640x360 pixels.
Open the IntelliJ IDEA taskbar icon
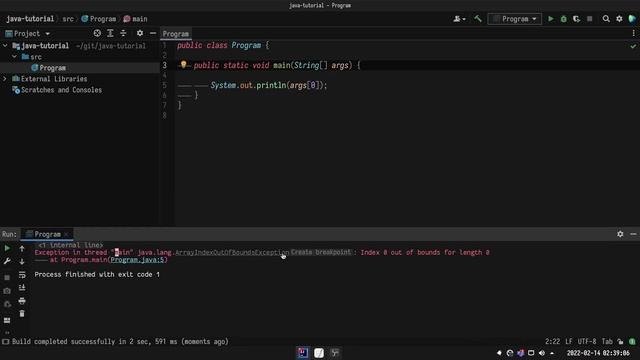click(302, 352)
